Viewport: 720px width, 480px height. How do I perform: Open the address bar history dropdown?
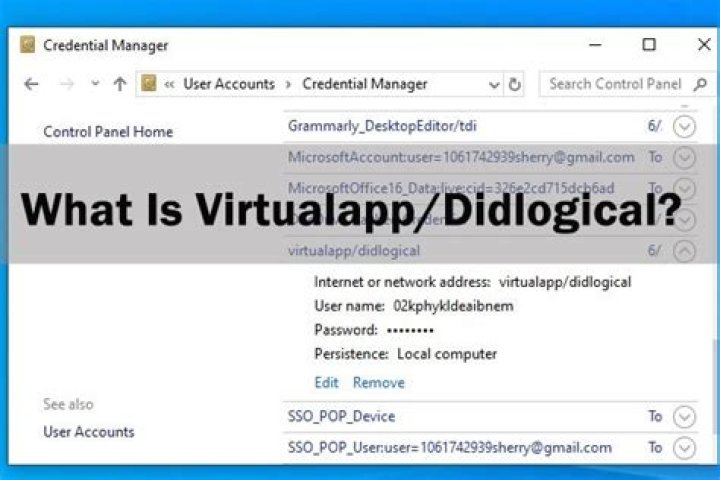pos(494,85)
